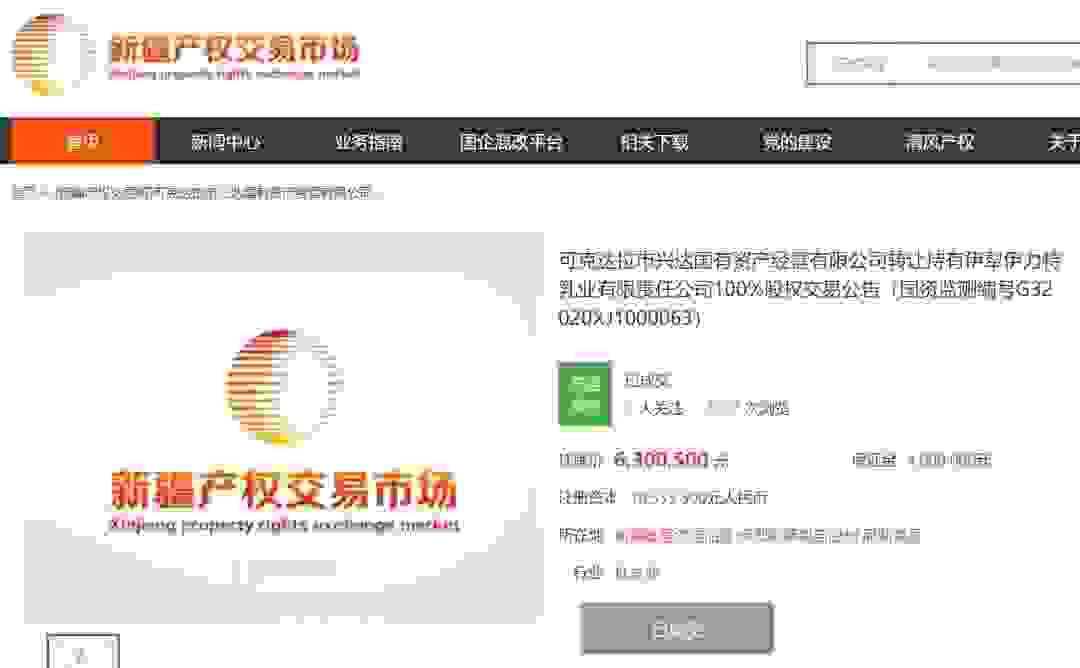Open the 业务指南 menu item
Screen dimensions: 1080x668
click(369, 142)
